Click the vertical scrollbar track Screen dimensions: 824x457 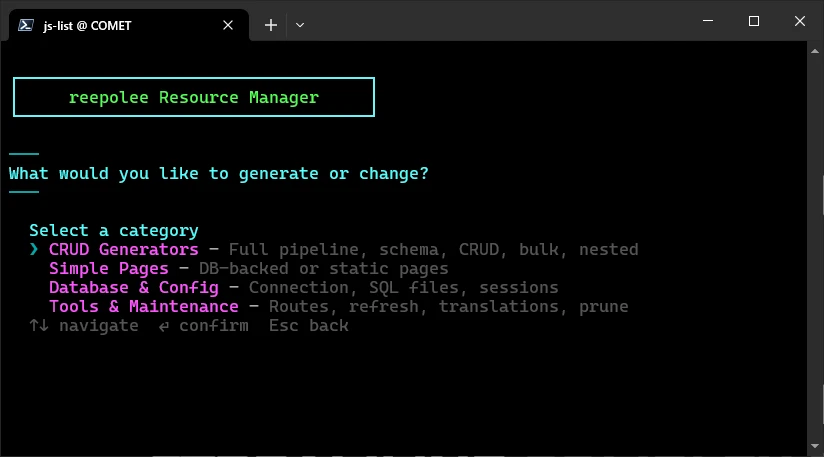815,248
